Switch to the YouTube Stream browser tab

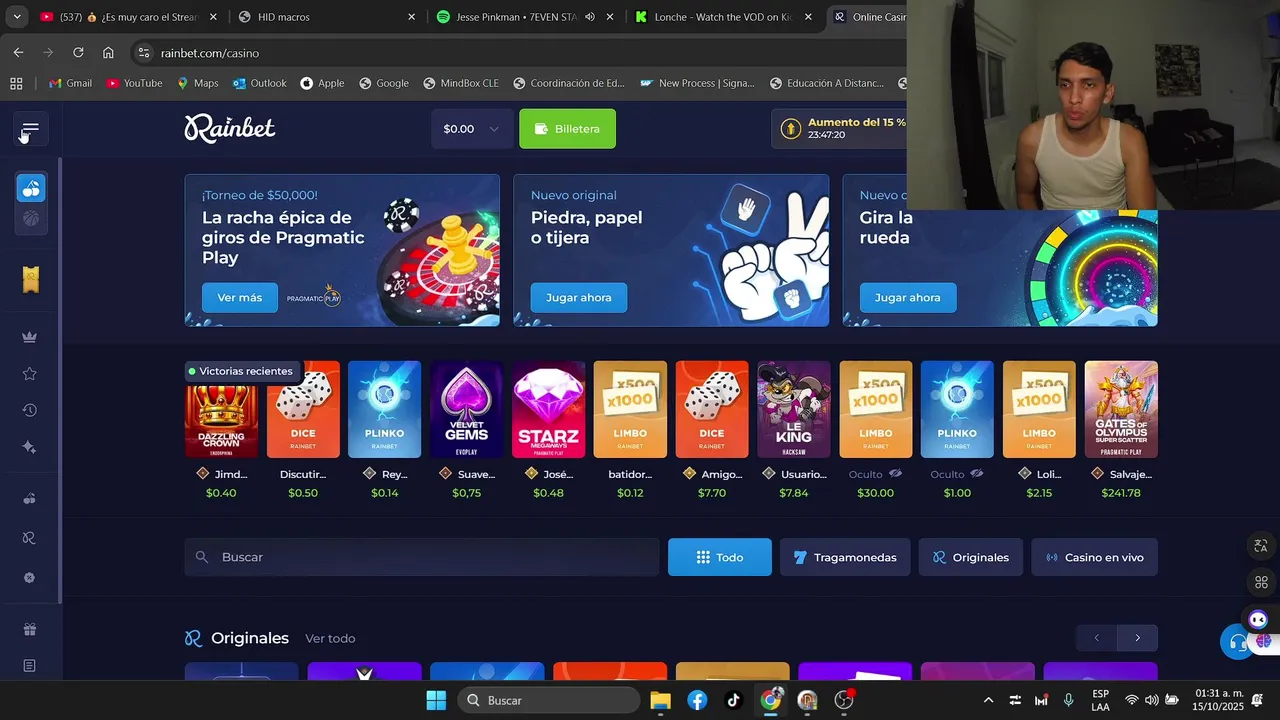pos(129,17)
